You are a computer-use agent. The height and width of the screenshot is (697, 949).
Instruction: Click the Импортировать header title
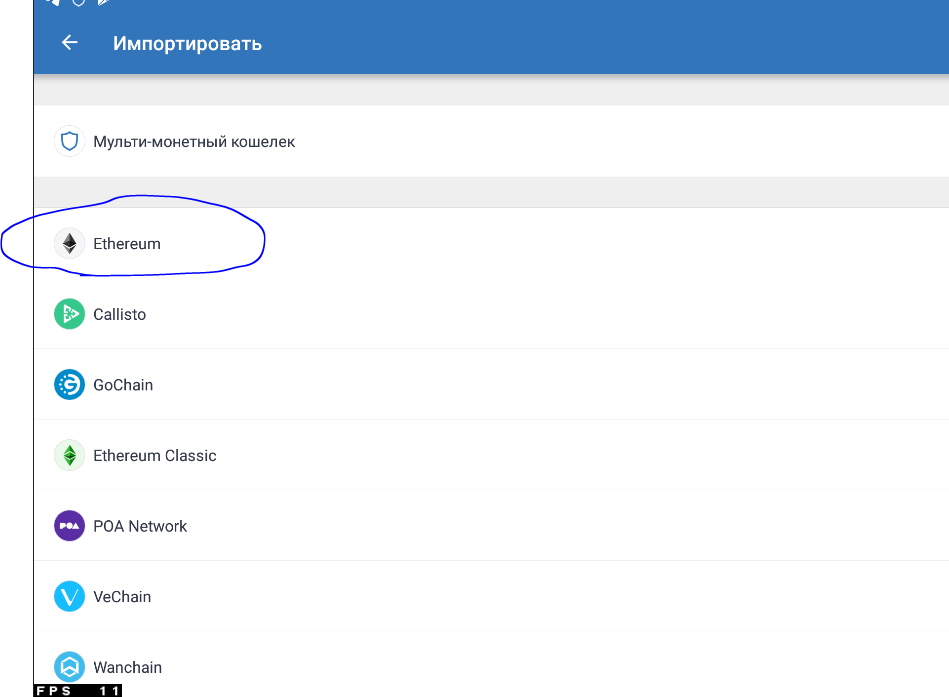click(x=187, y=44)
